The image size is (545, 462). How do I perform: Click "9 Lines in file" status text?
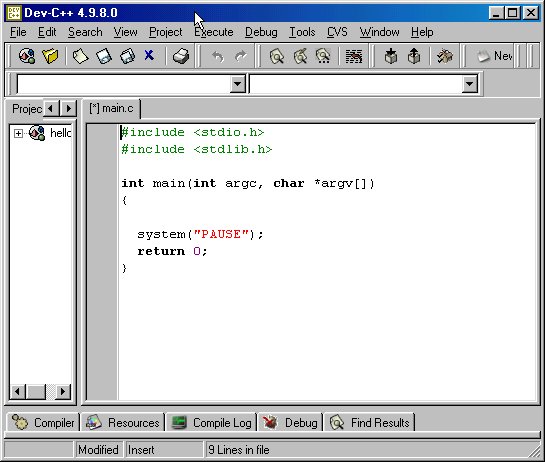238,450
